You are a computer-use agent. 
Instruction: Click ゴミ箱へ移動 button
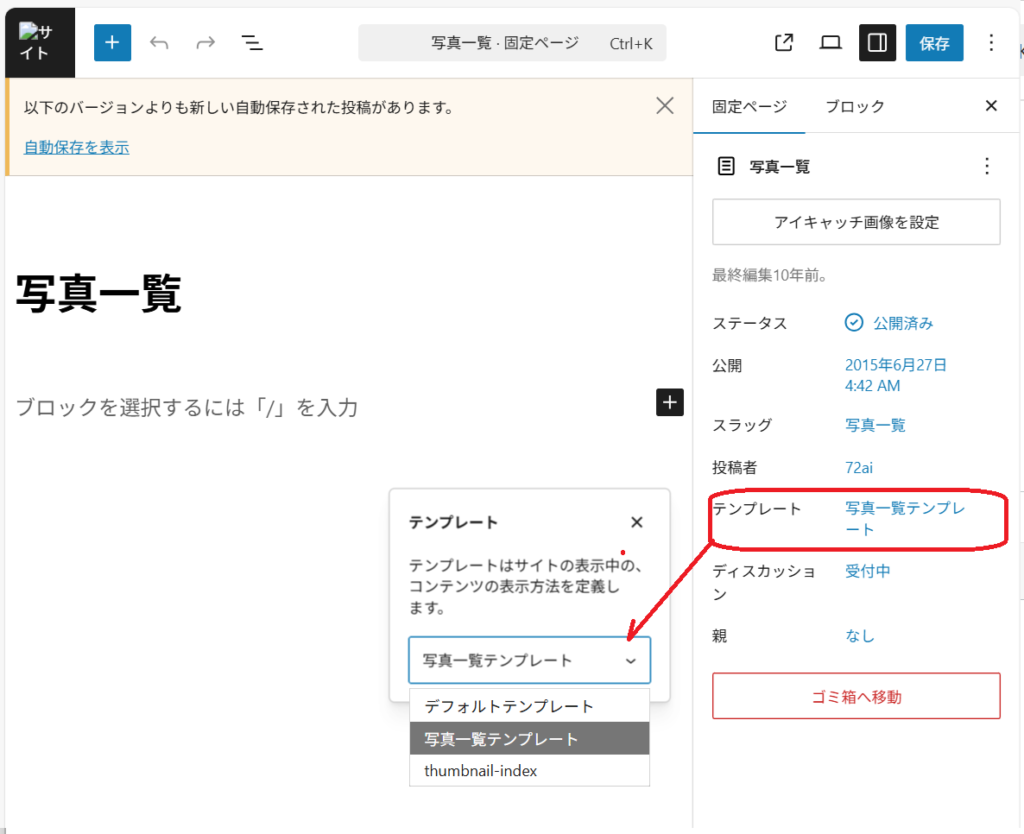click(856, 696)
